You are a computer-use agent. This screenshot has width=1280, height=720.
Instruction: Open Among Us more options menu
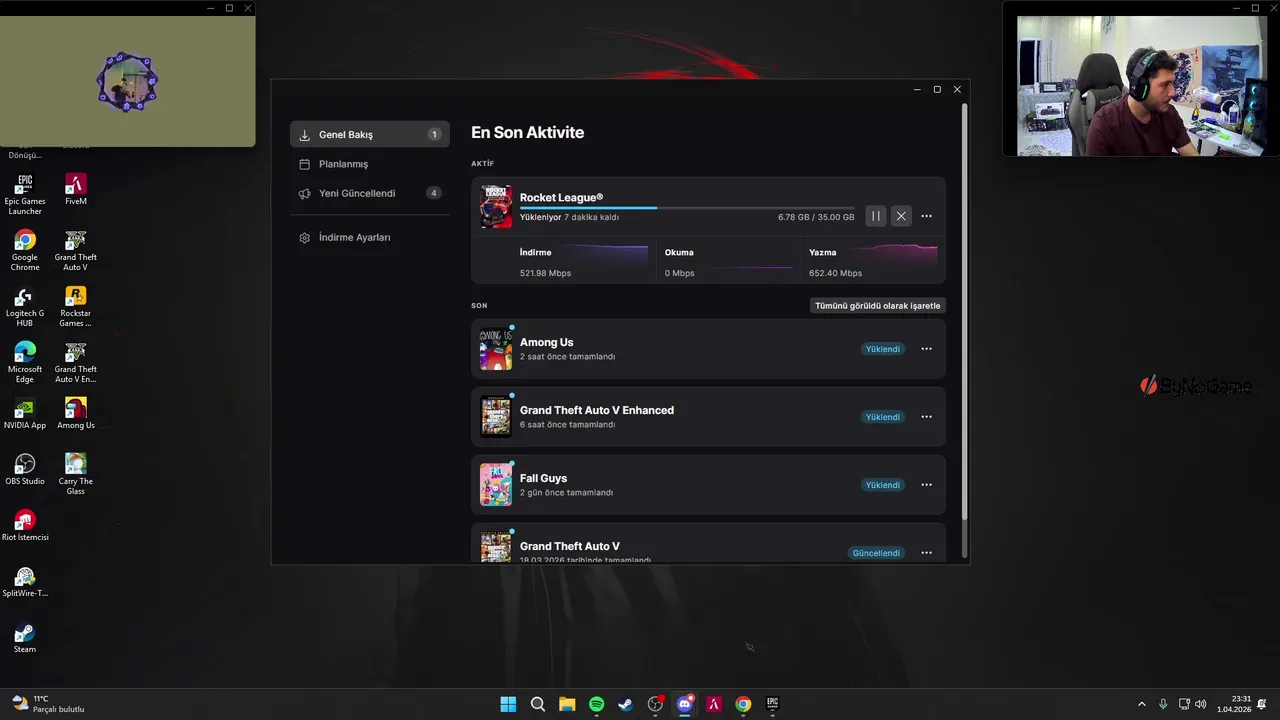tap(926, 349)
